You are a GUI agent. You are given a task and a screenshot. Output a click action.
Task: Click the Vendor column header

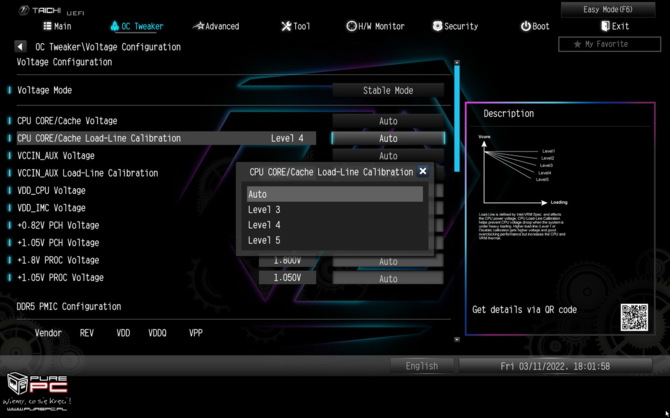click(x=48, y=333)
